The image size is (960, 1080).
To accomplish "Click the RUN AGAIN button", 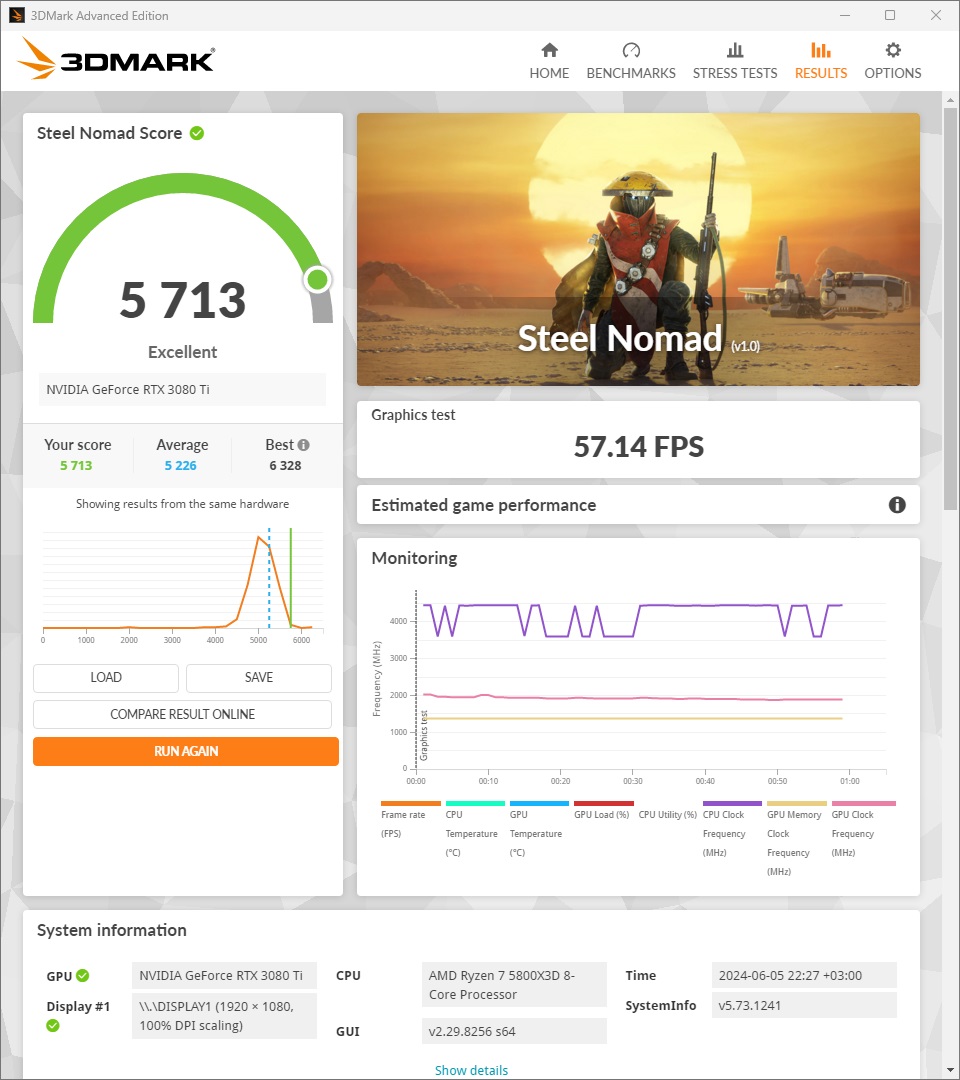I will 186,751.
